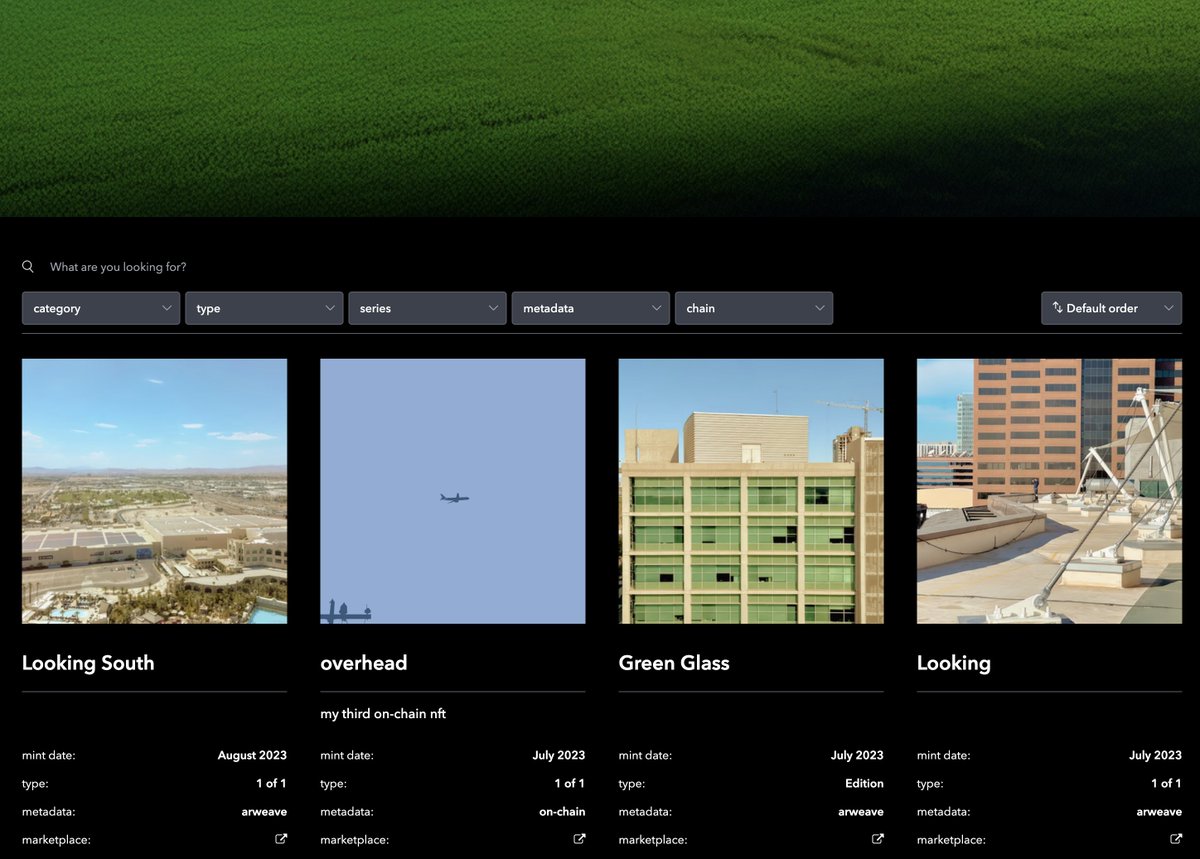
Task: Click the August 2023 mint date value
Action: click(252, 755)
